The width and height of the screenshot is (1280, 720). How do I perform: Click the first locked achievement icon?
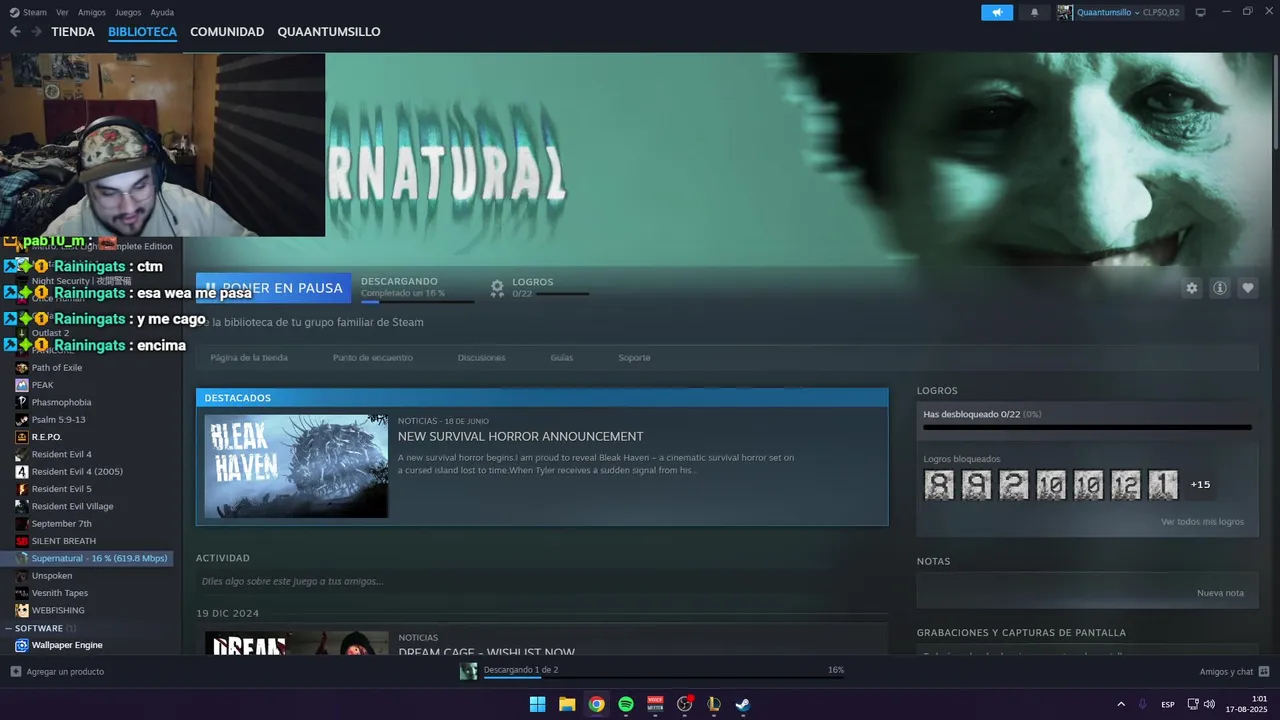(939, 485)
